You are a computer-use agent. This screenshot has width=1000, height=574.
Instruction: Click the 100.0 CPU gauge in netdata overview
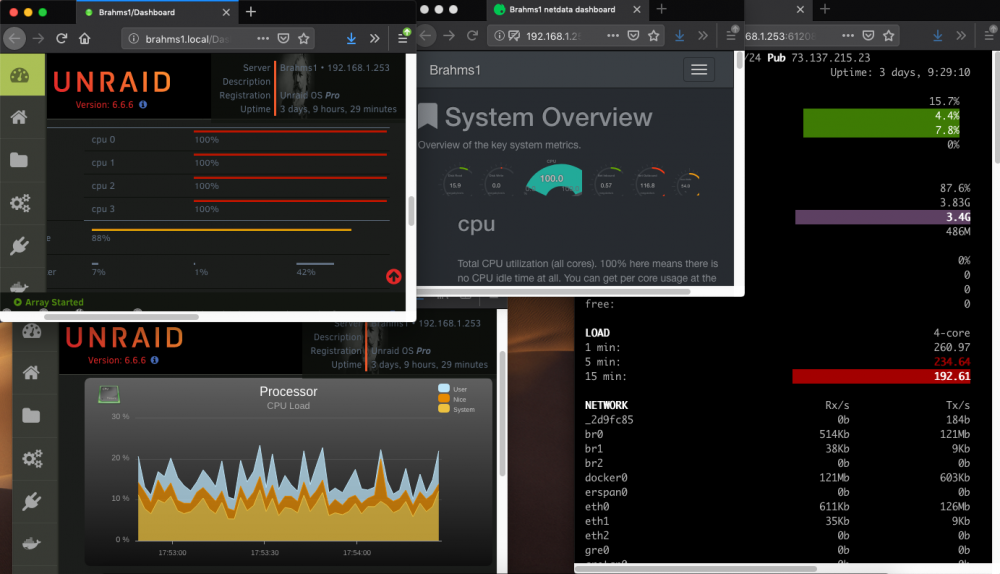point(553,179)
